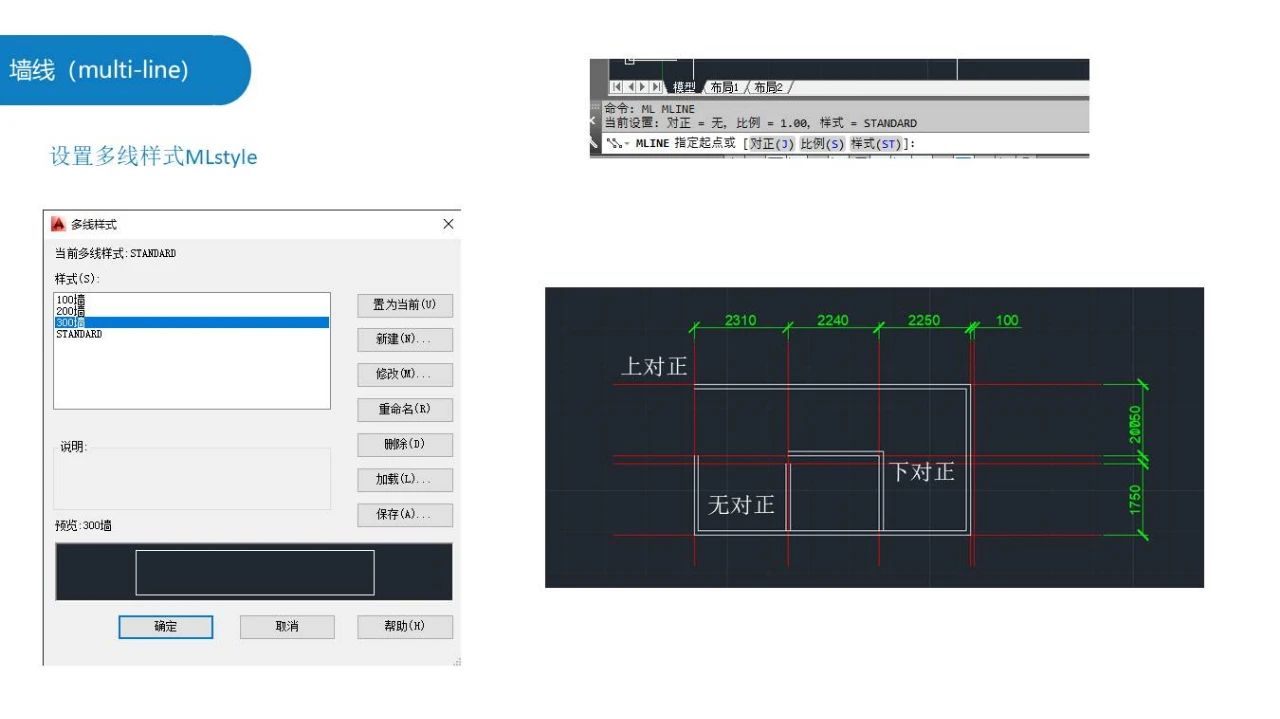This screenshot has width=1280, height=719.
Task: Click the 300墙 multiline preview thumbnail
Action: pos(254,572)
